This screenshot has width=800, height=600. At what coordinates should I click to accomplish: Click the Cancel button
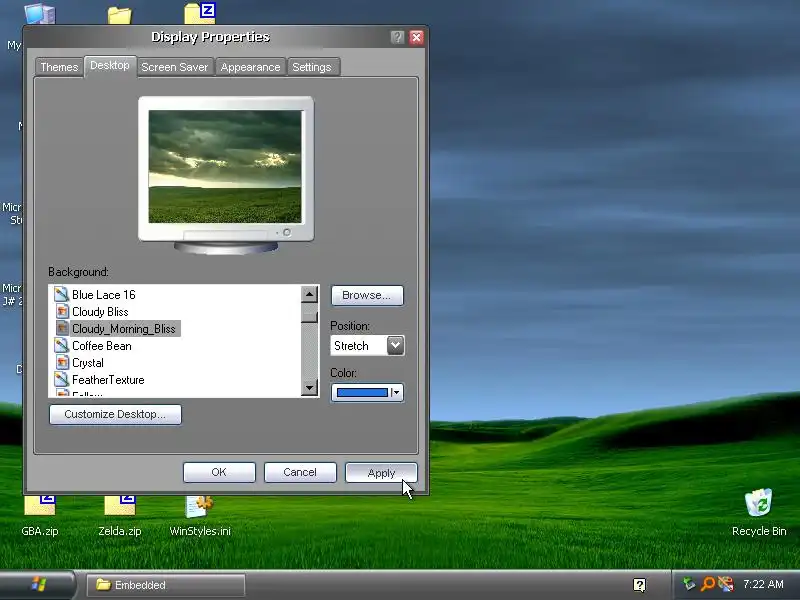[300, 472]
